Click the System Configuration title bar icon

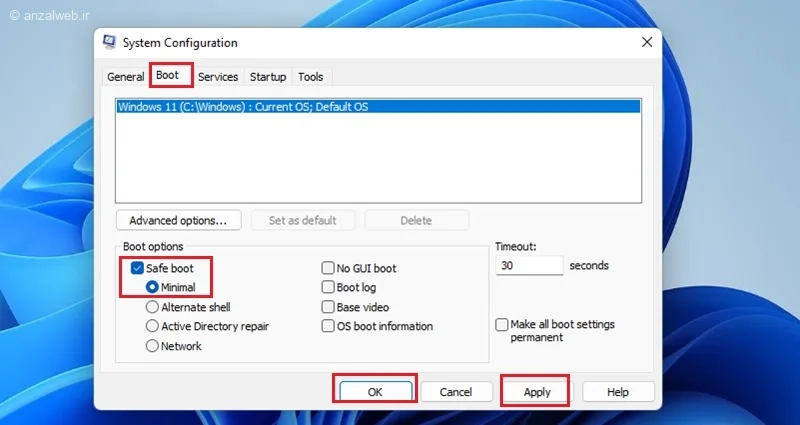coord(109,42)
